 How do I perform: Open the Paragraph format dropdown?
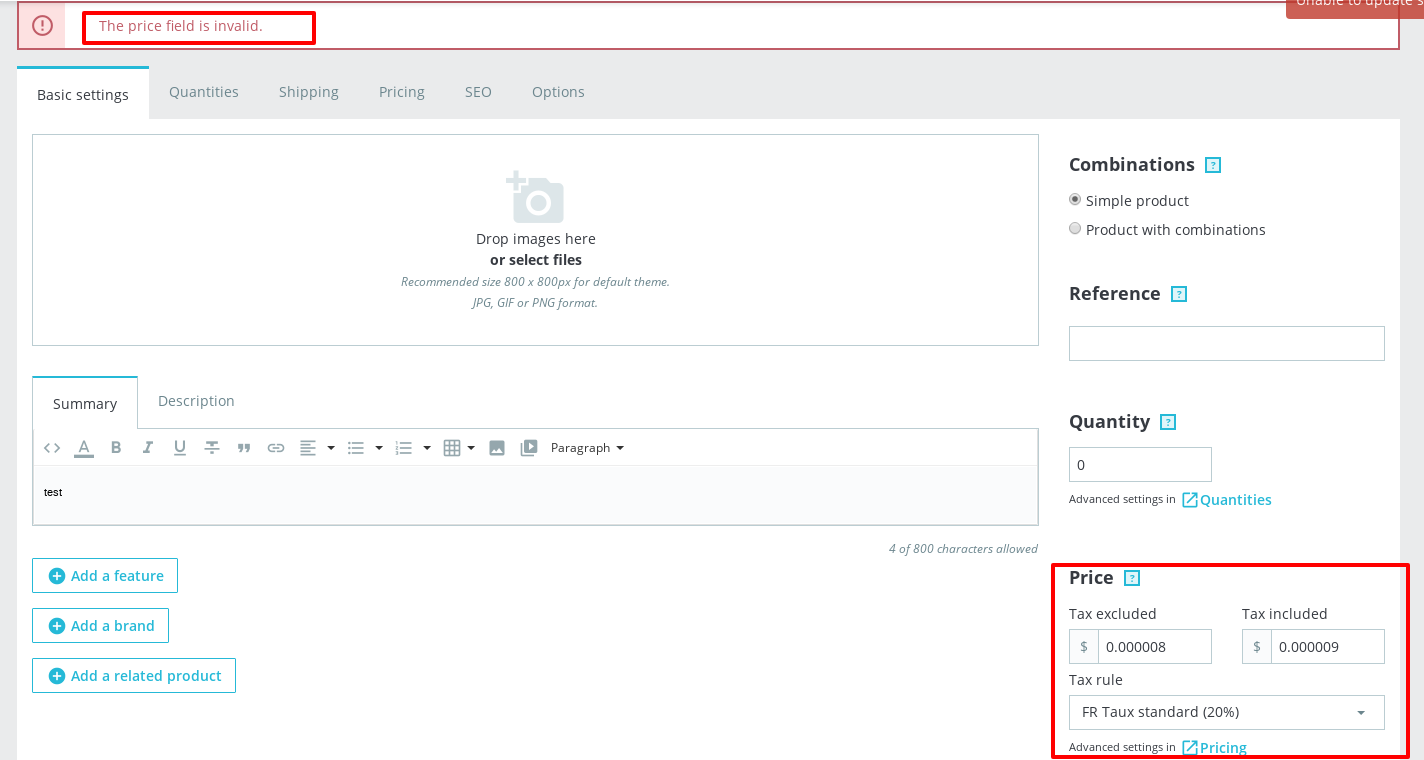tap(587, 448)
